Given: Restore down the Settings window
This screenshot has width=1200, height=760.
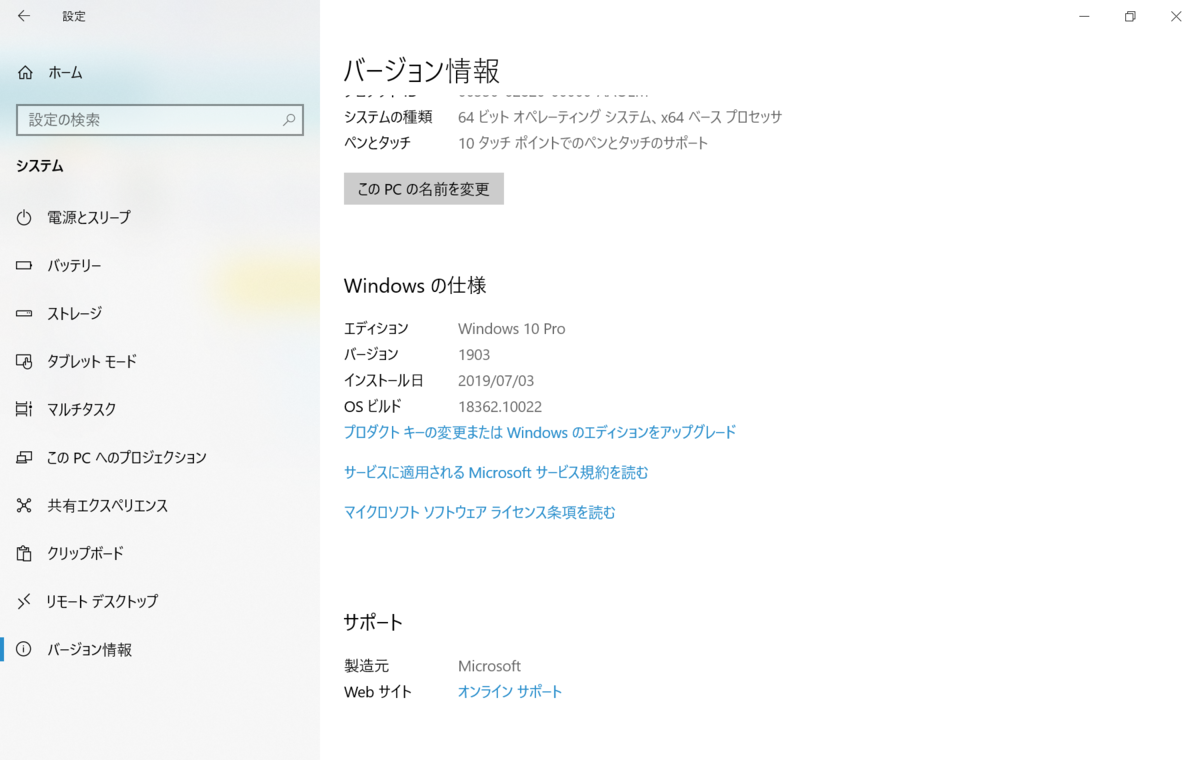Looking at the screenshot, I should pyautogui.click(x=1130, y=16).
